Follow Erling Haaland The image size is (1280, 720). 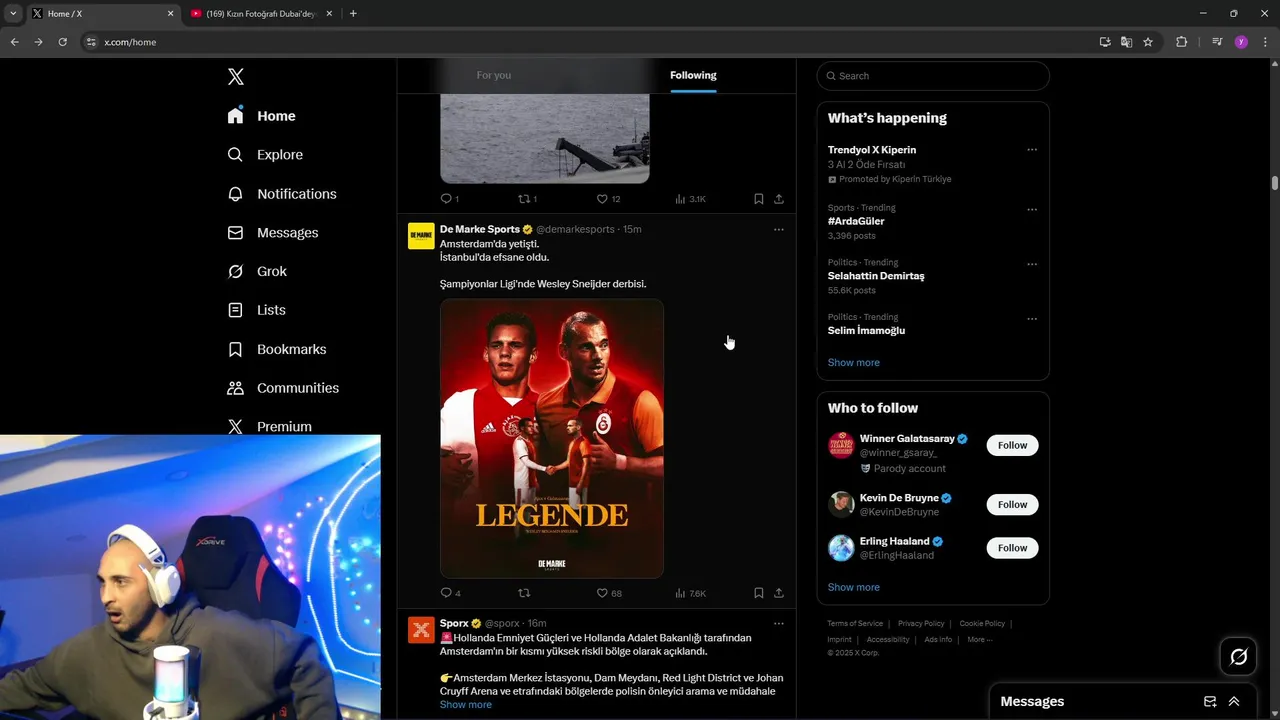pos(1012,548)
